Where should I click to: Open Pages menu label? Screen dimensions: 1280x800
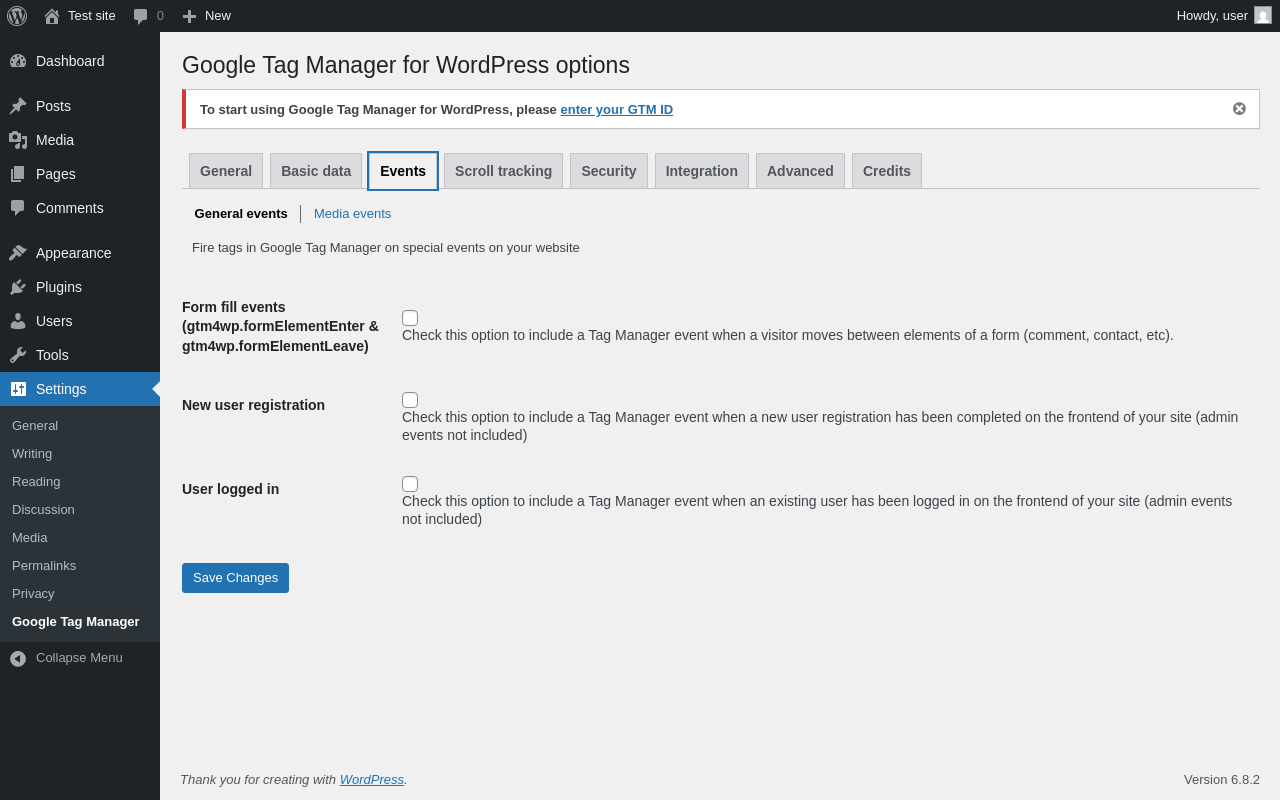coord(56,174)
